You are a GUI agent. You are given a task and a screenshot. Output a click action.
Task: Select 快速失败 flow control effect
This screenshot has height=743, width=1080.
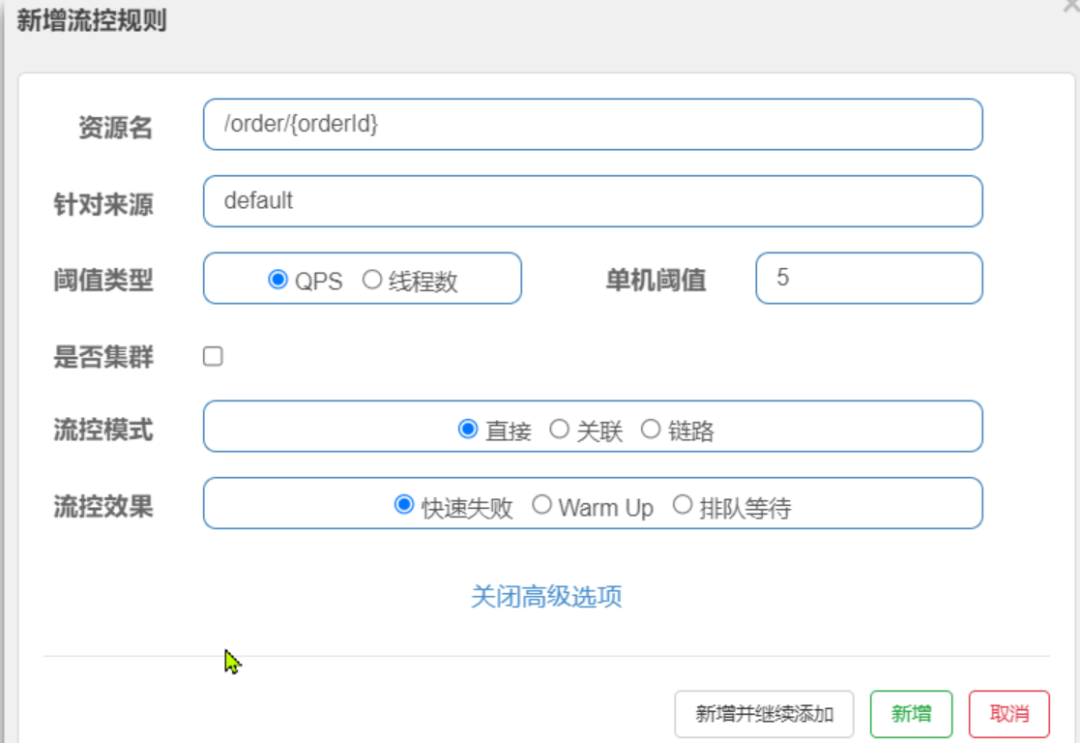tap(404, 505)
